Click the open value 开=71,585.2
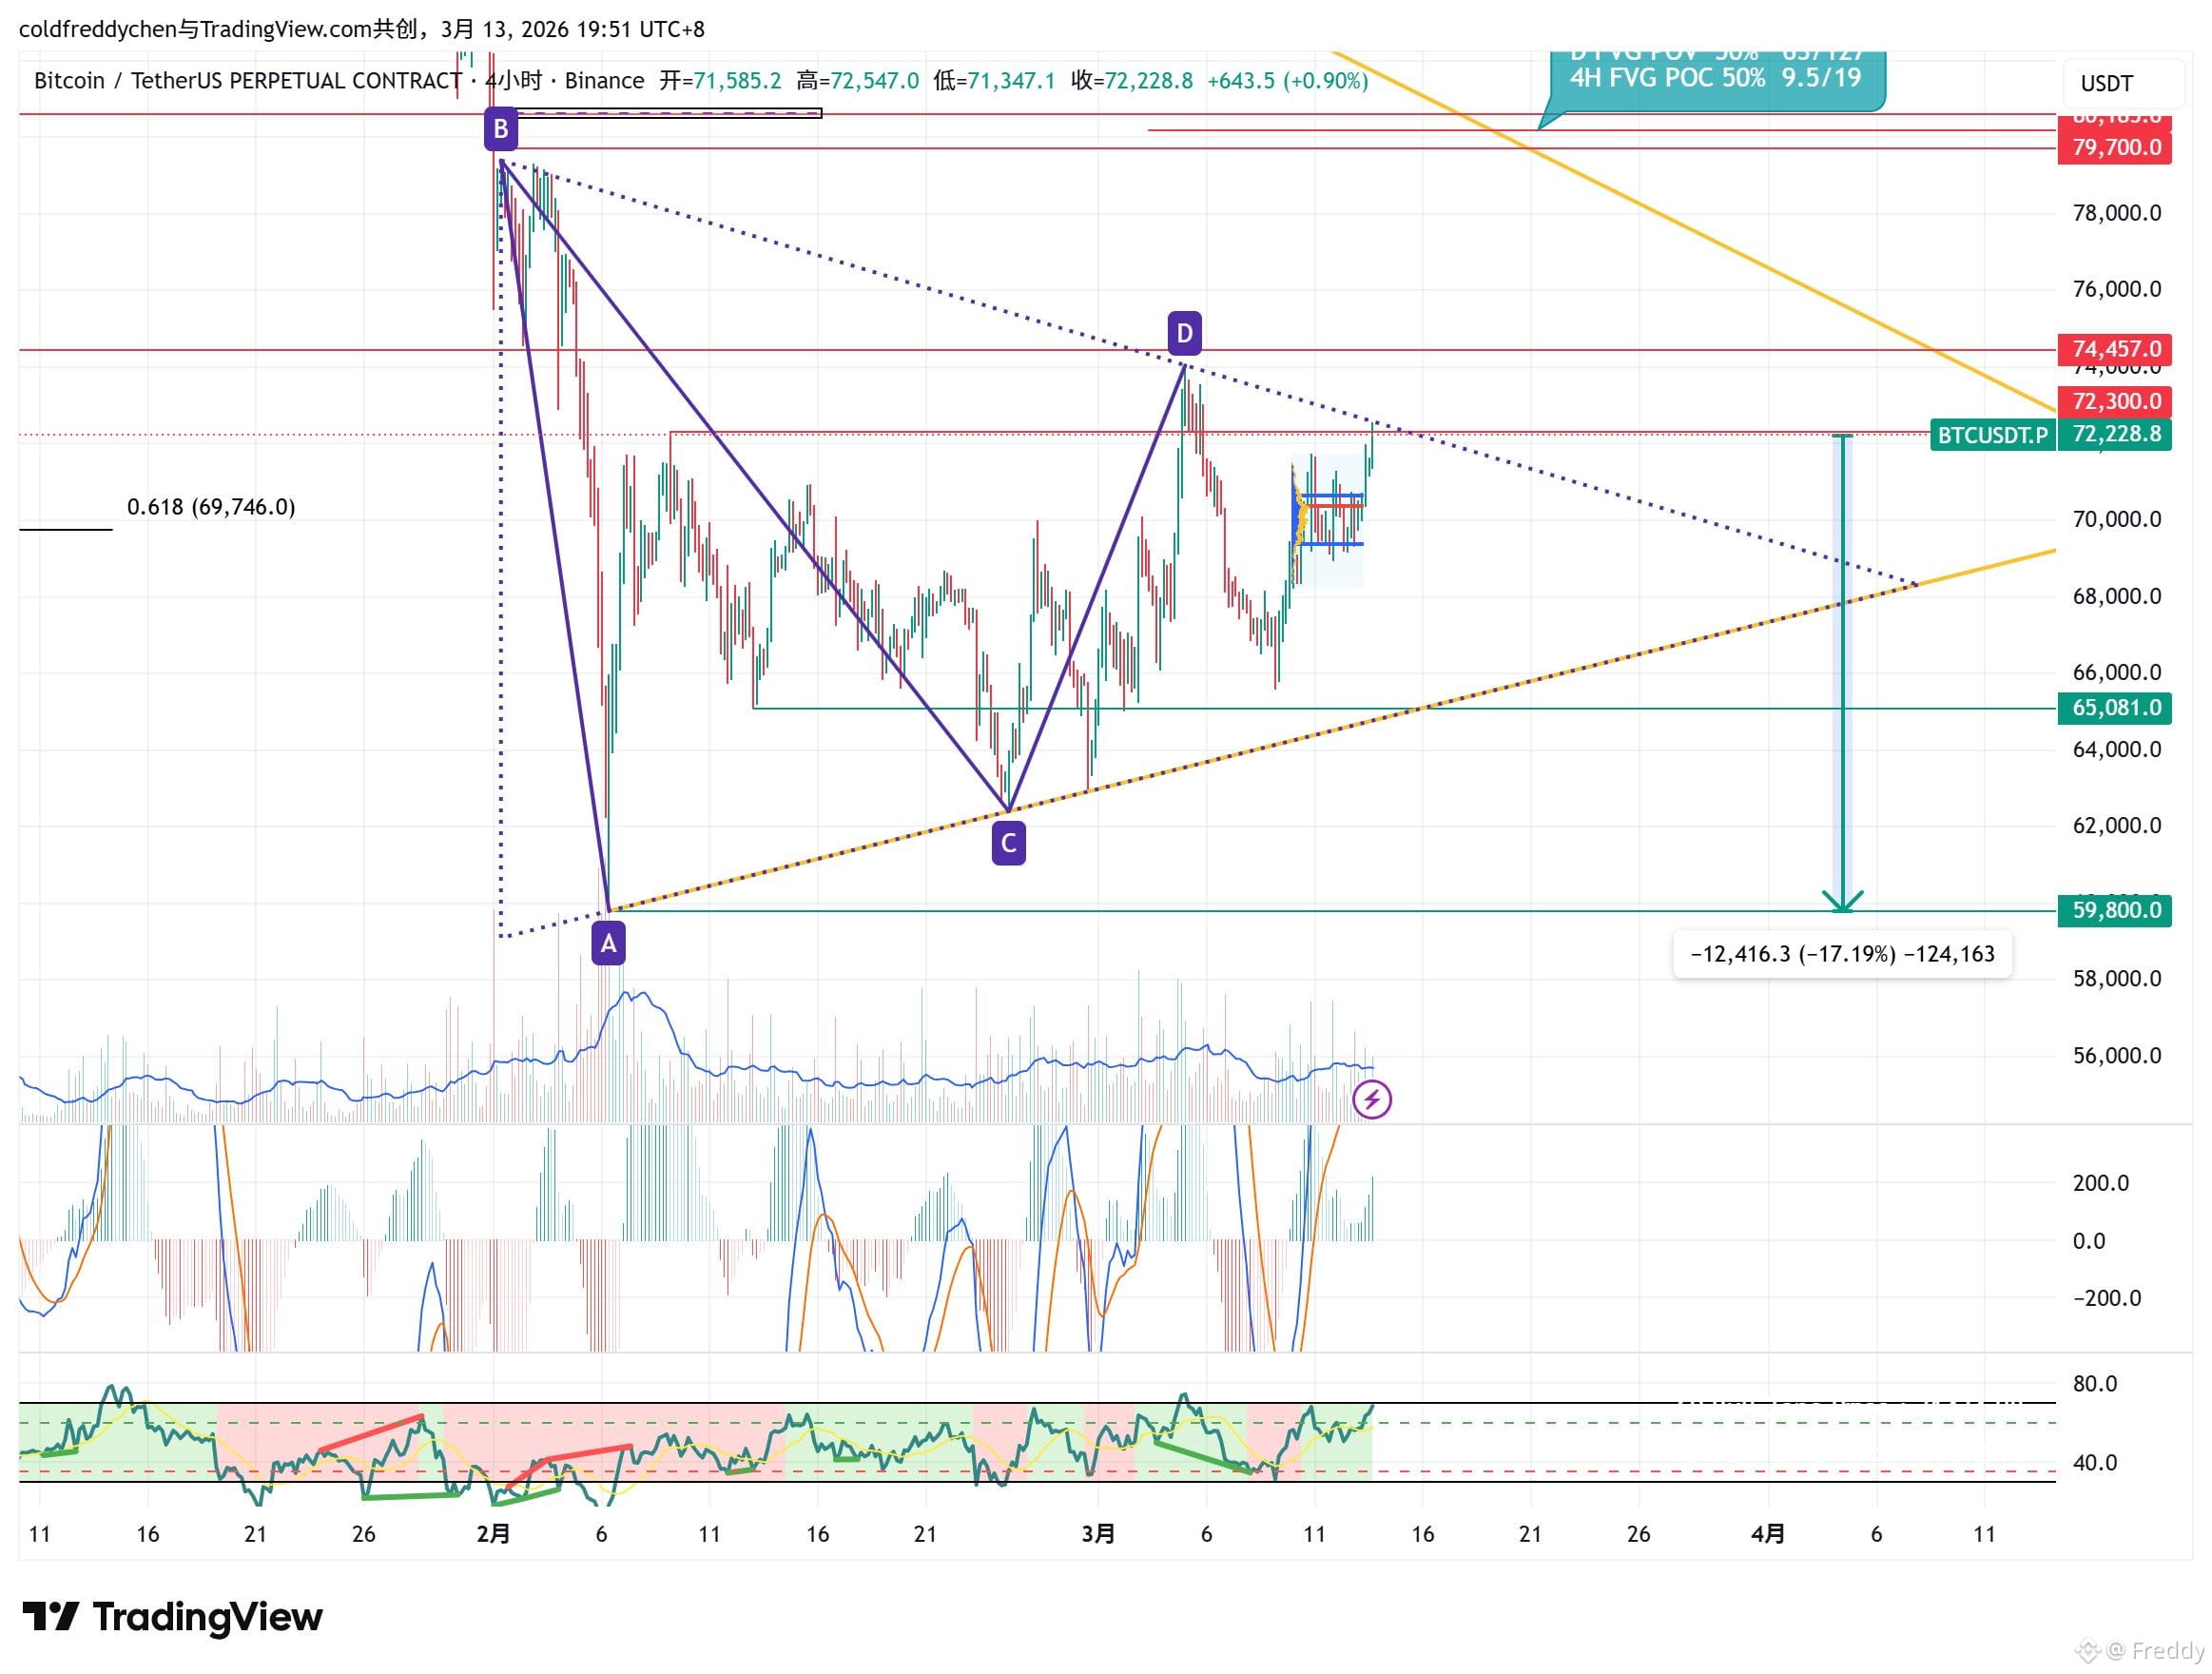2212x1674 pixels. [x=720, y=81]
